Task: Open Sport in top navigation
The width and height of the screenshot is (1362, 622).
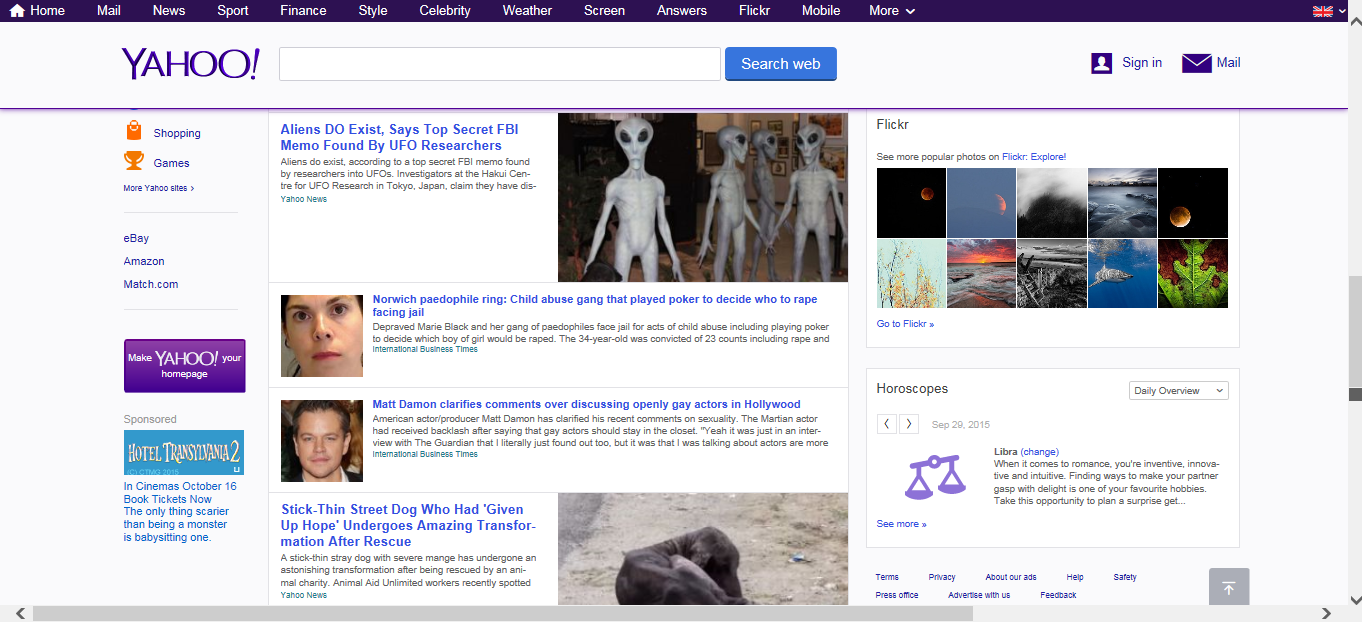Action: (233, 10)
